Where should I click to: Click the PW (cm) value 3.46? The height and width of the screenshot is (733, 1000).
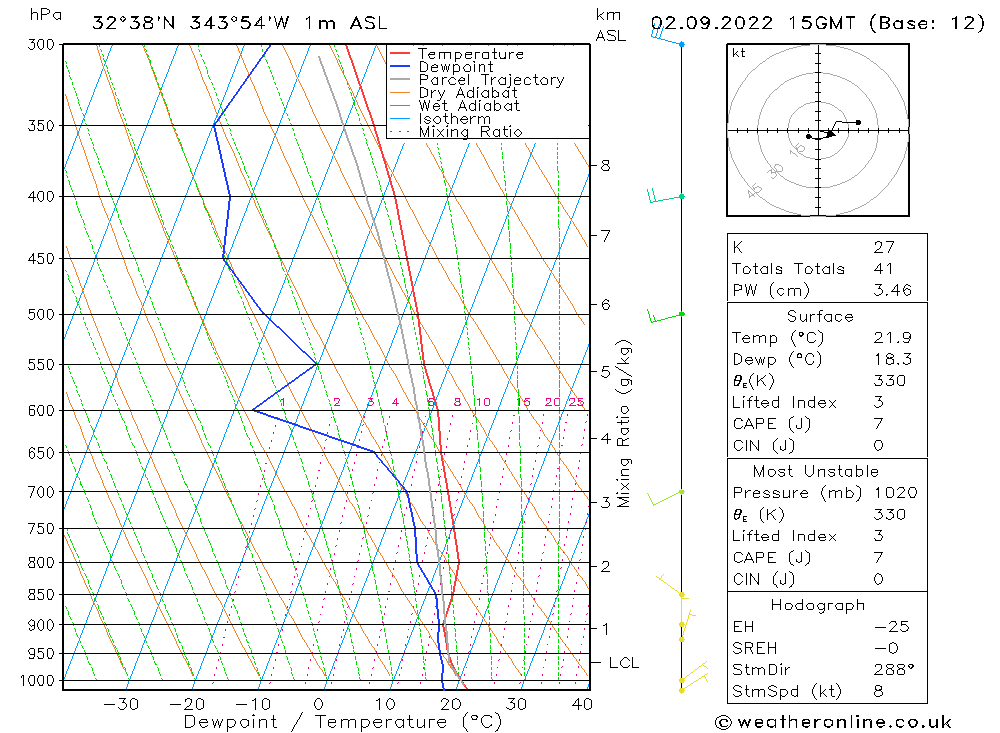click(892, 290)
